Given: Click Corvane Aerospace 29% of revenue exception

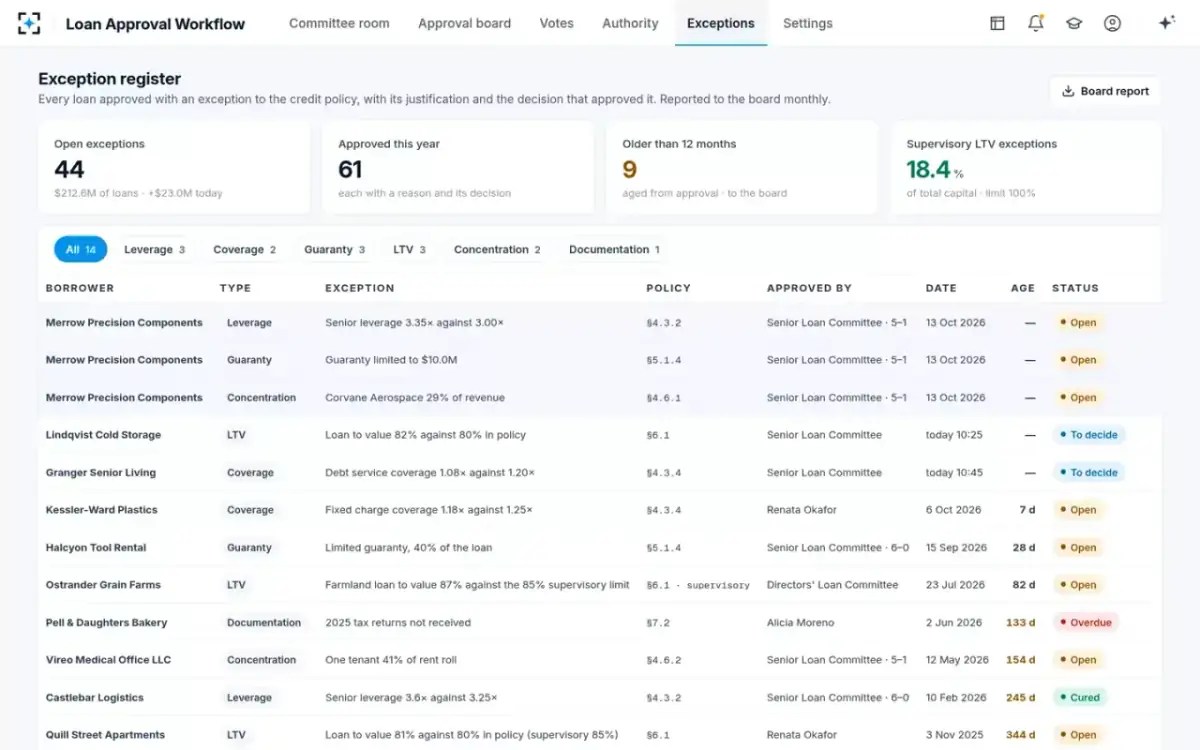Looking at the screenshot, I should (415, 397).
